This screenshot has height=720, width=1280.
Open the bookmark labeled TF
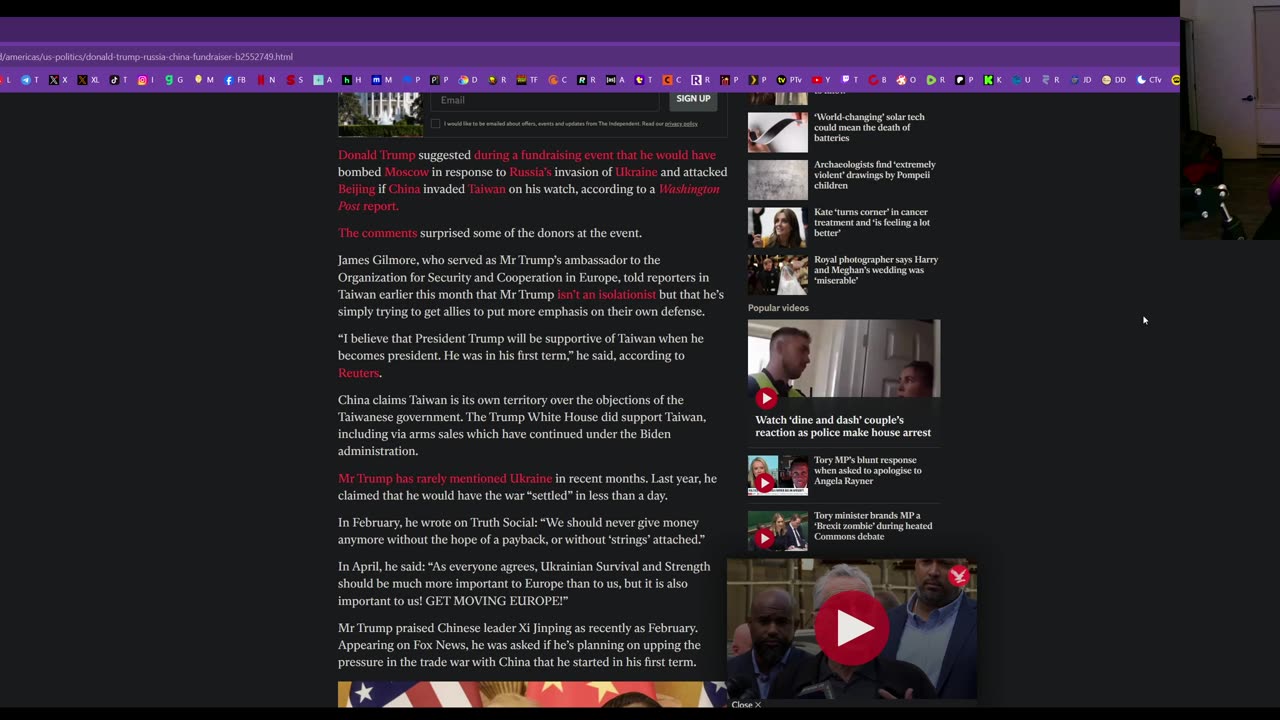527,80
